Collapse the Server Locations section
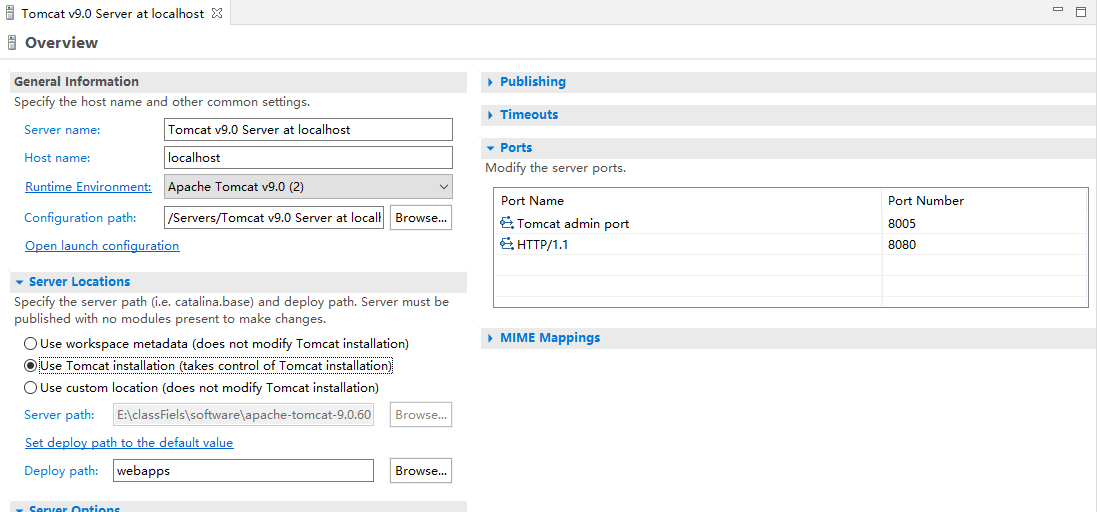The height and width of the screenshot is (512, 1097). pos(20,282)
